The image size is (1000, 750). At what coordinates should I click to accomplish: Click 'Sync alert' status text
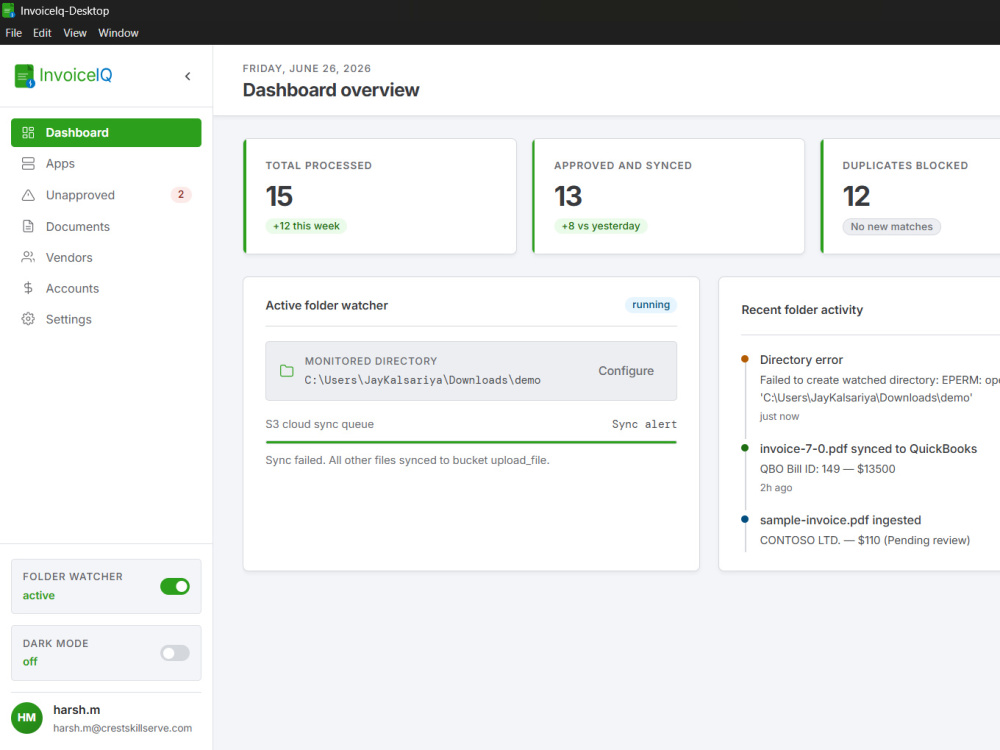(x=644, y=424)
